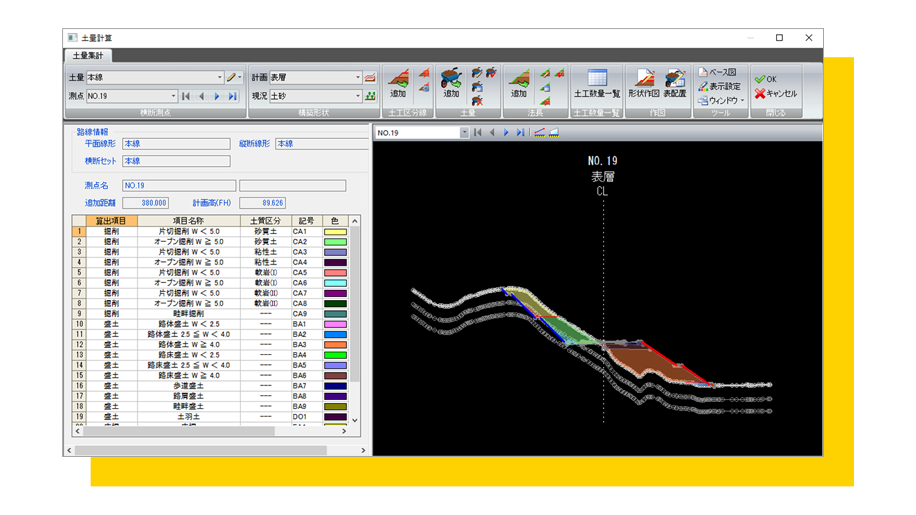Expand the 土量 本線 combo box

pyautogui.click(x=220, y=77)
